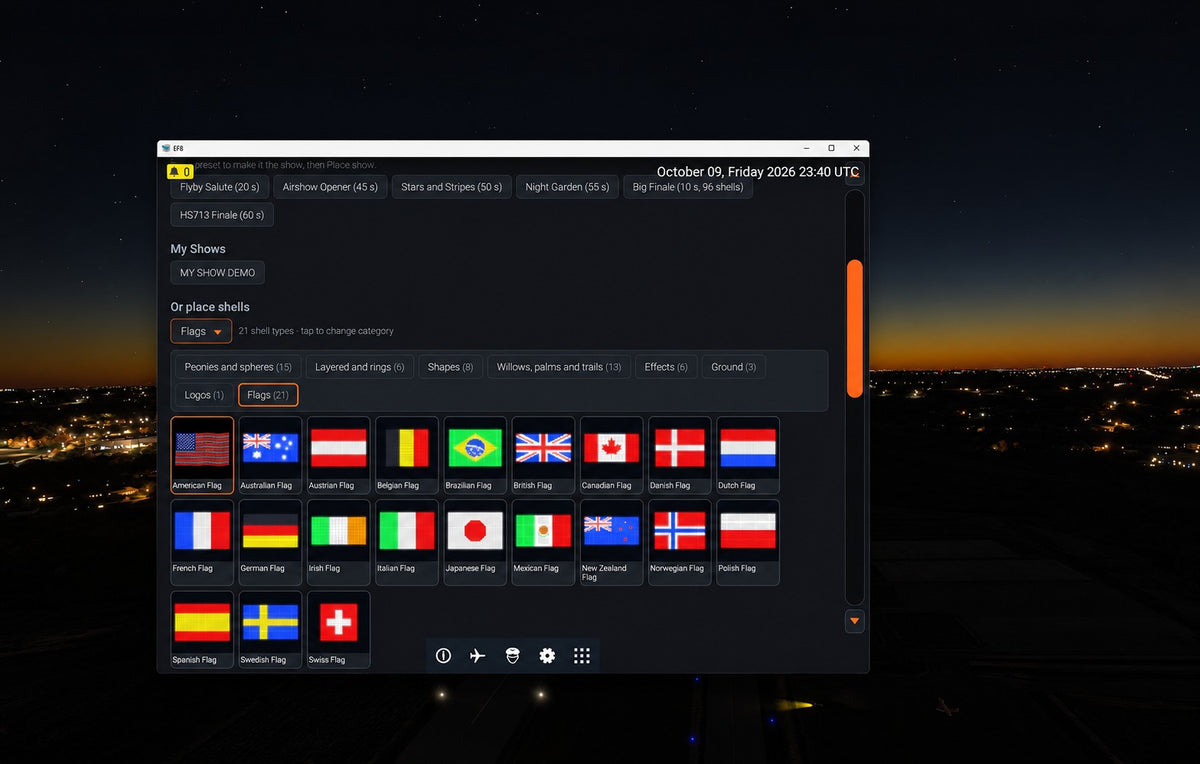1200x764 pixels.
Task: Select the Belgian Flag shell
Action: 406,455
